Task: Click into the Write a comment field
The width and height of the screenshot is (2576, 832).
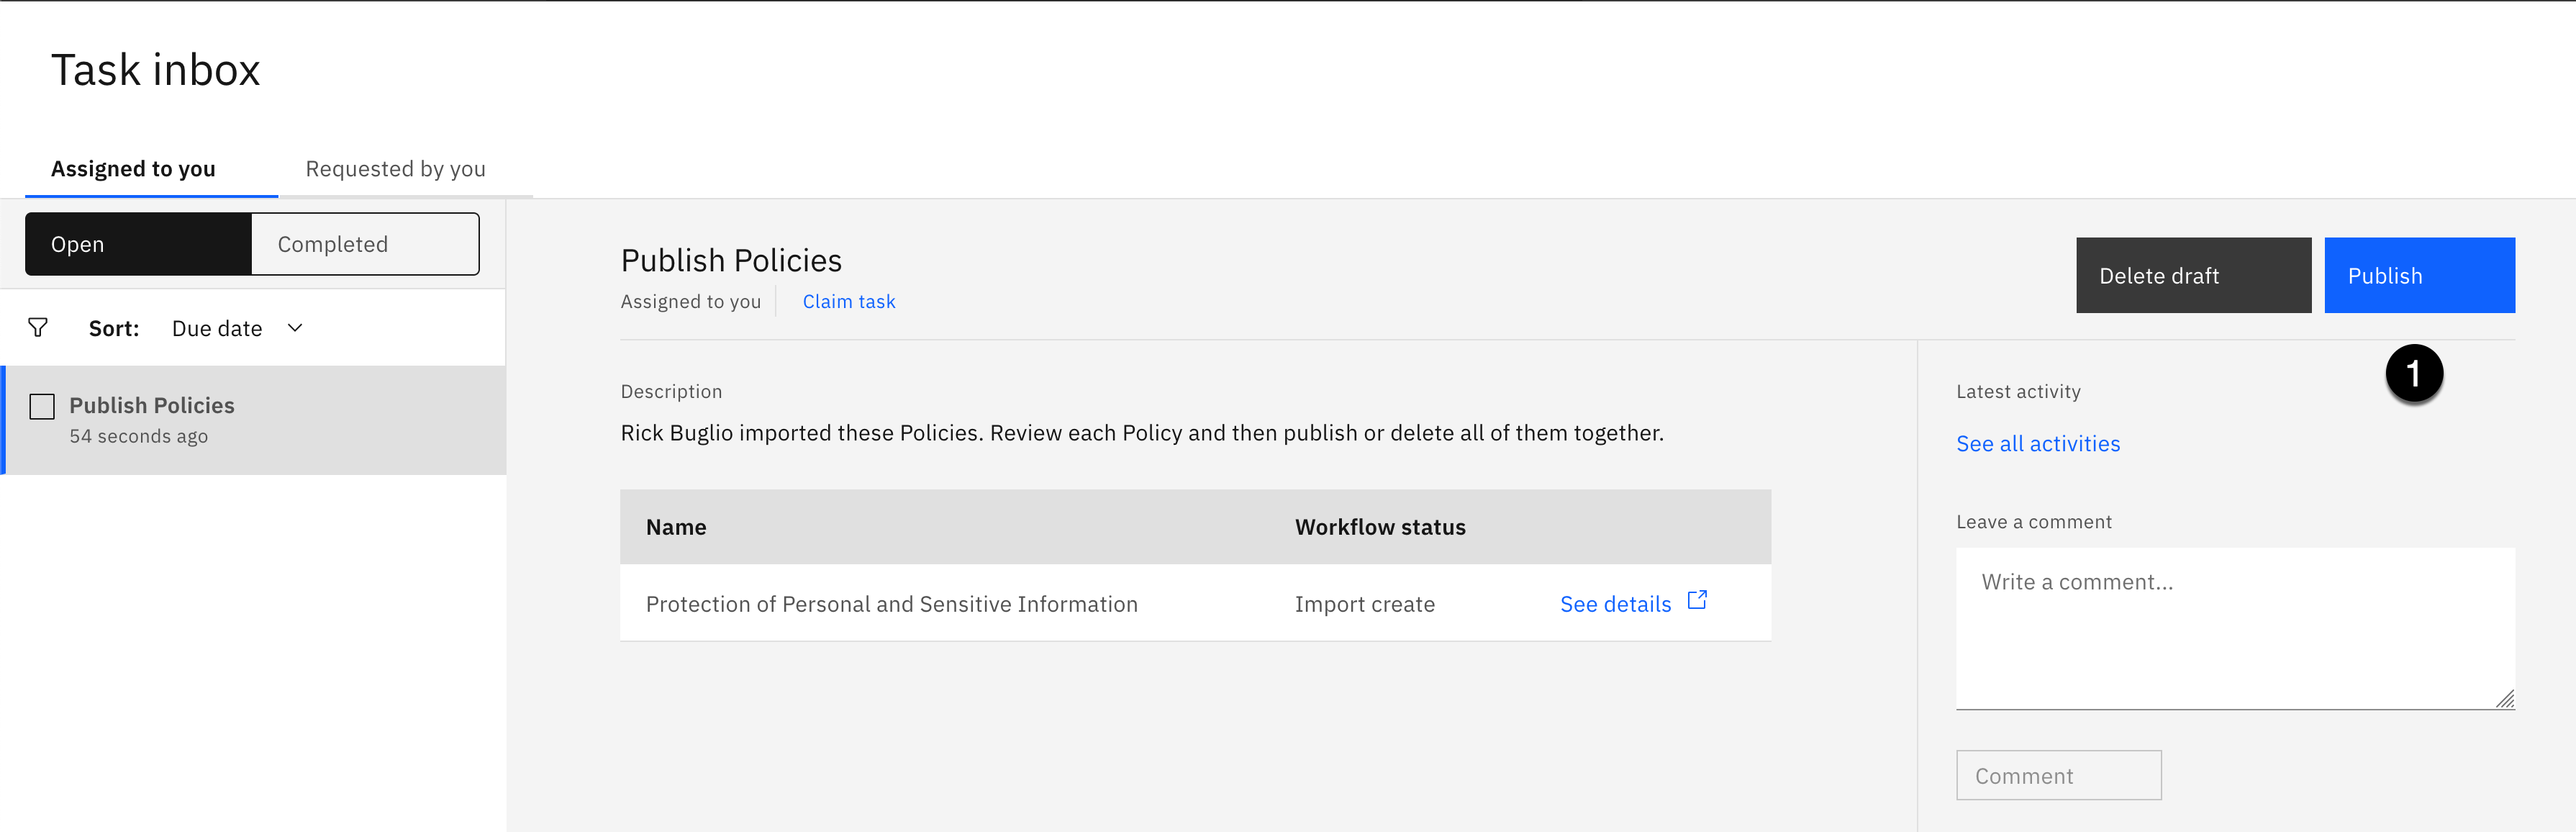Action: click(2234, 628)
